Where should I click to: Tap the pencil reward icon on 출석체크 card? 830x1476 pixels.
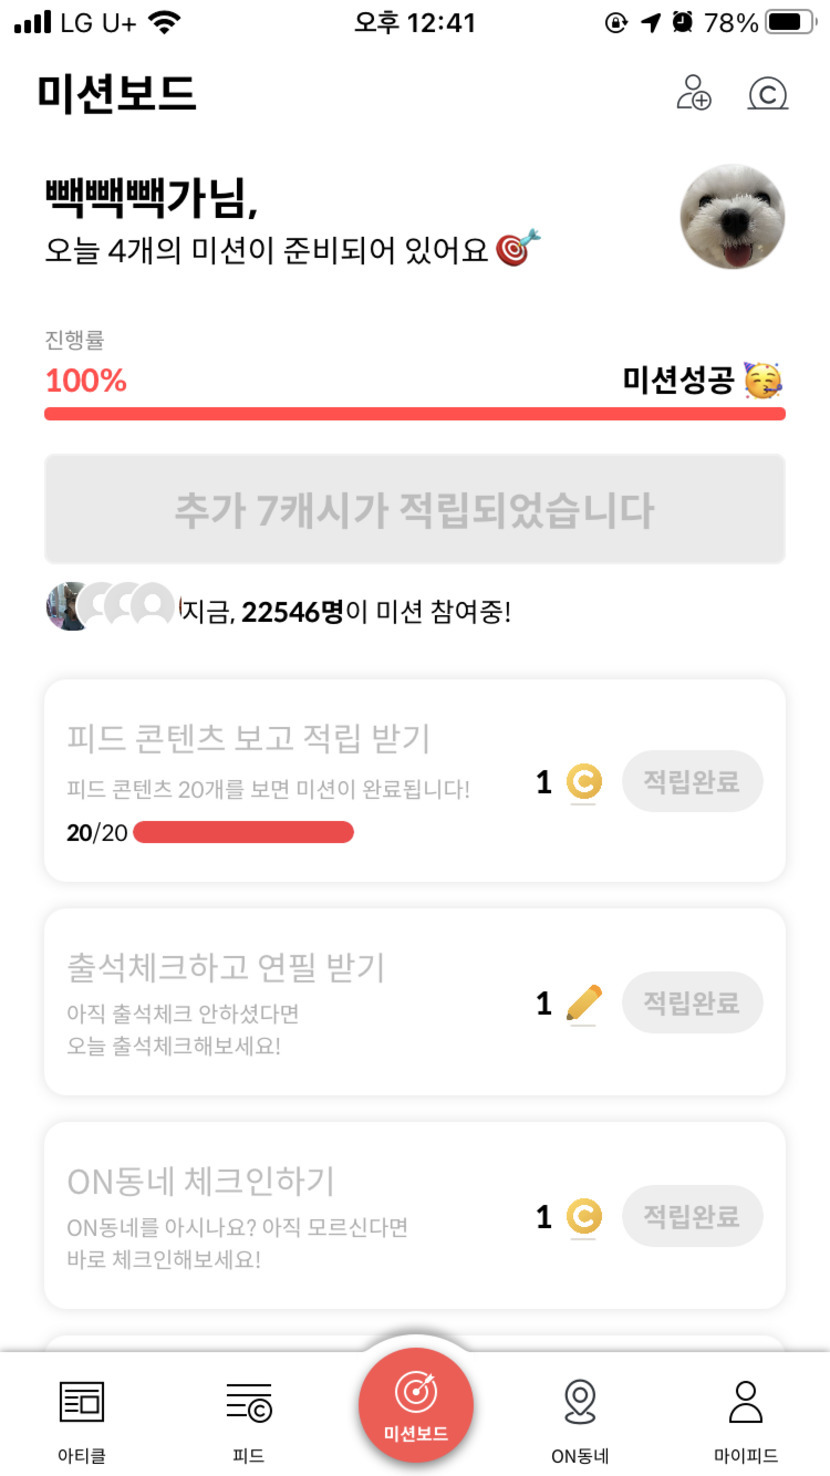(584, 1003)
